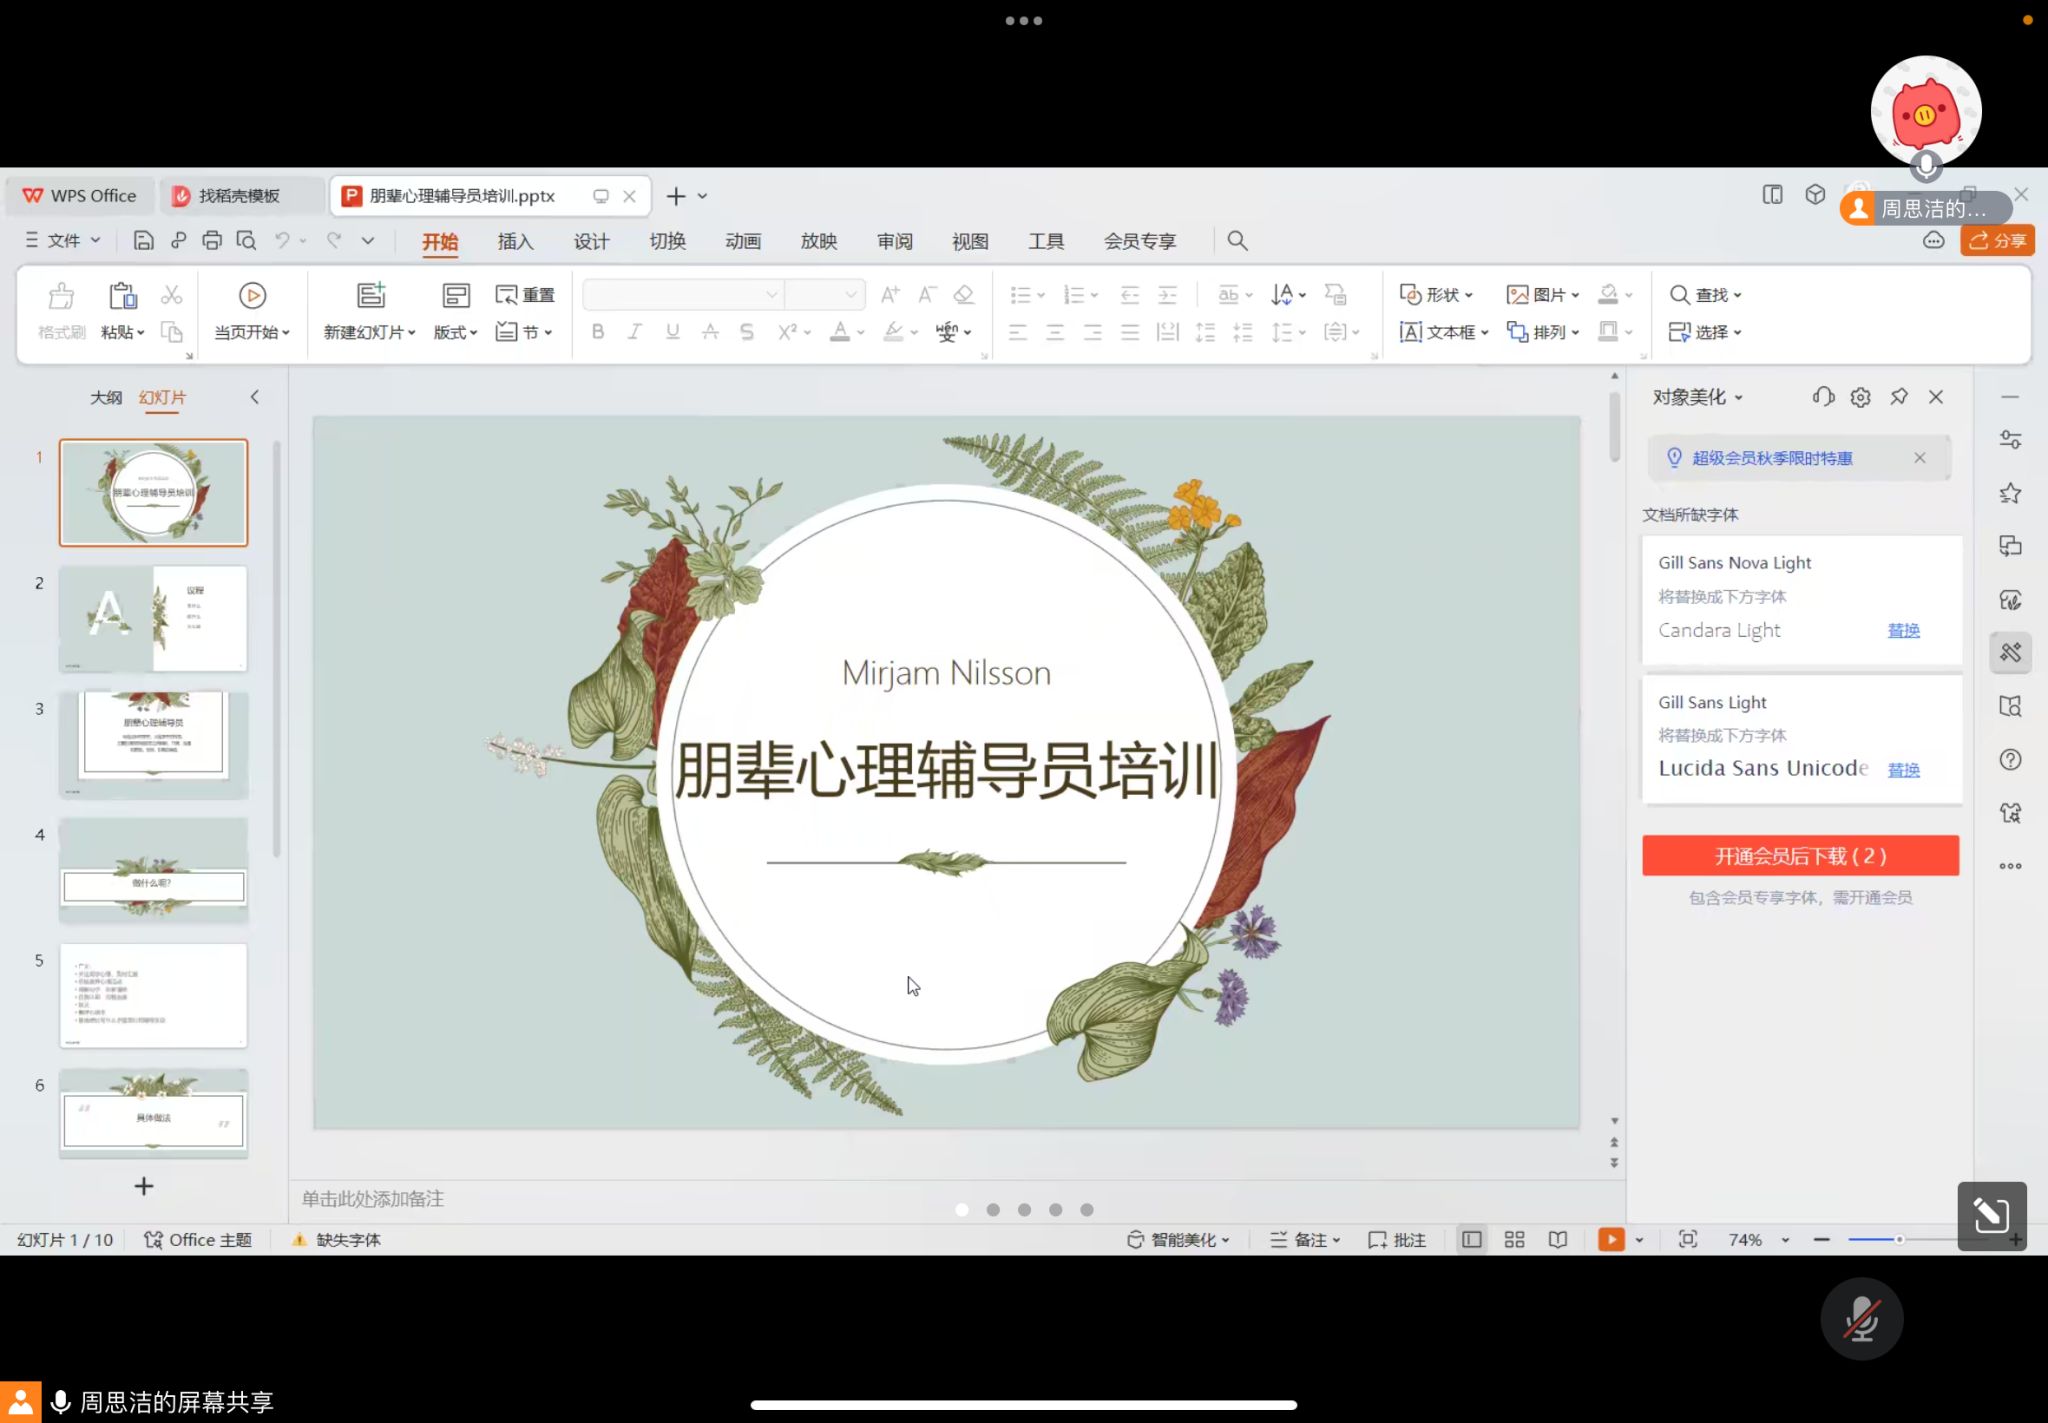2048x1423 pixels.
Task: Toggle reading view book icon
Action: [x=1558, y=1240]
